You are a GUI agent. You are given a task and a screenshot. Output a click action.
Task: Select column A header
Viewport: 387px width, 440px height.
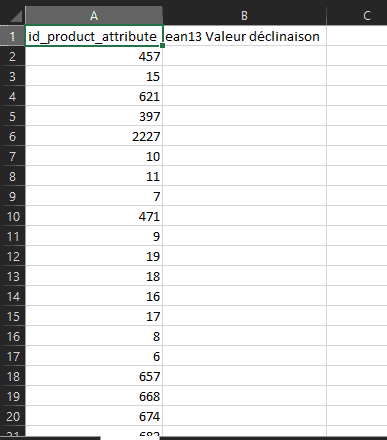[94, 16]
